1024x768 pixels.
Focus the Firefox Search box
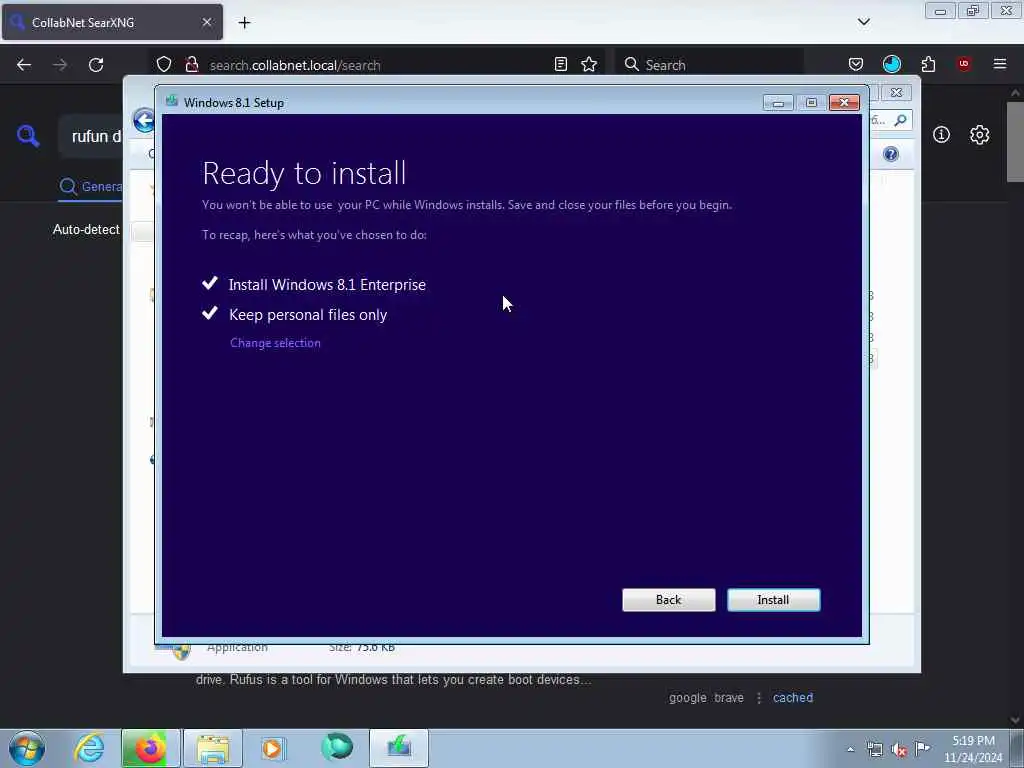point(710,65)
